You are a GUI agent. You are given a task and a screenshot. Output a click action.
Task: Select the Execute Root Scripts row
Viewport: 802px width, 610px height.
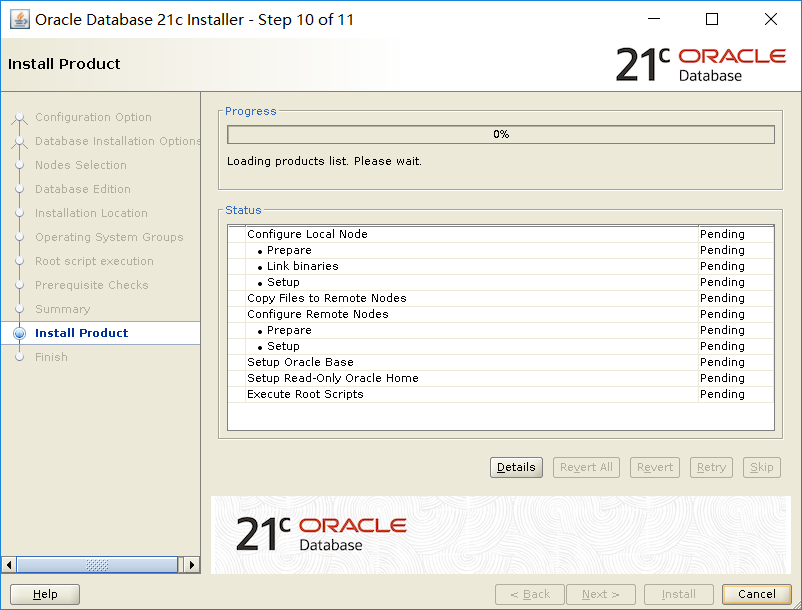[x=501, y=394]
